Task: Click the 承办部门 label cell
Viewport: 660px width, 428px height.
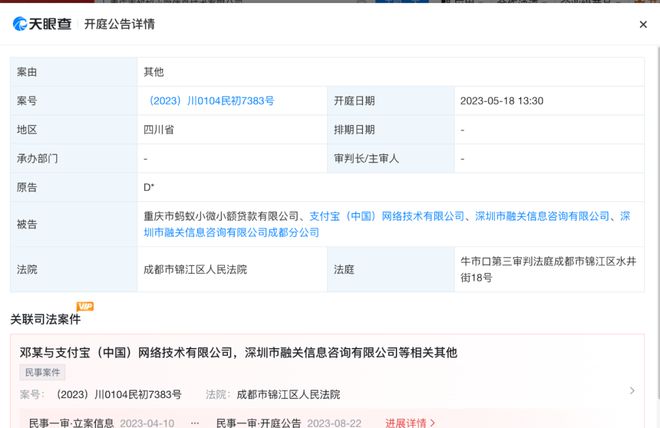Action: (x=74, y=159)
